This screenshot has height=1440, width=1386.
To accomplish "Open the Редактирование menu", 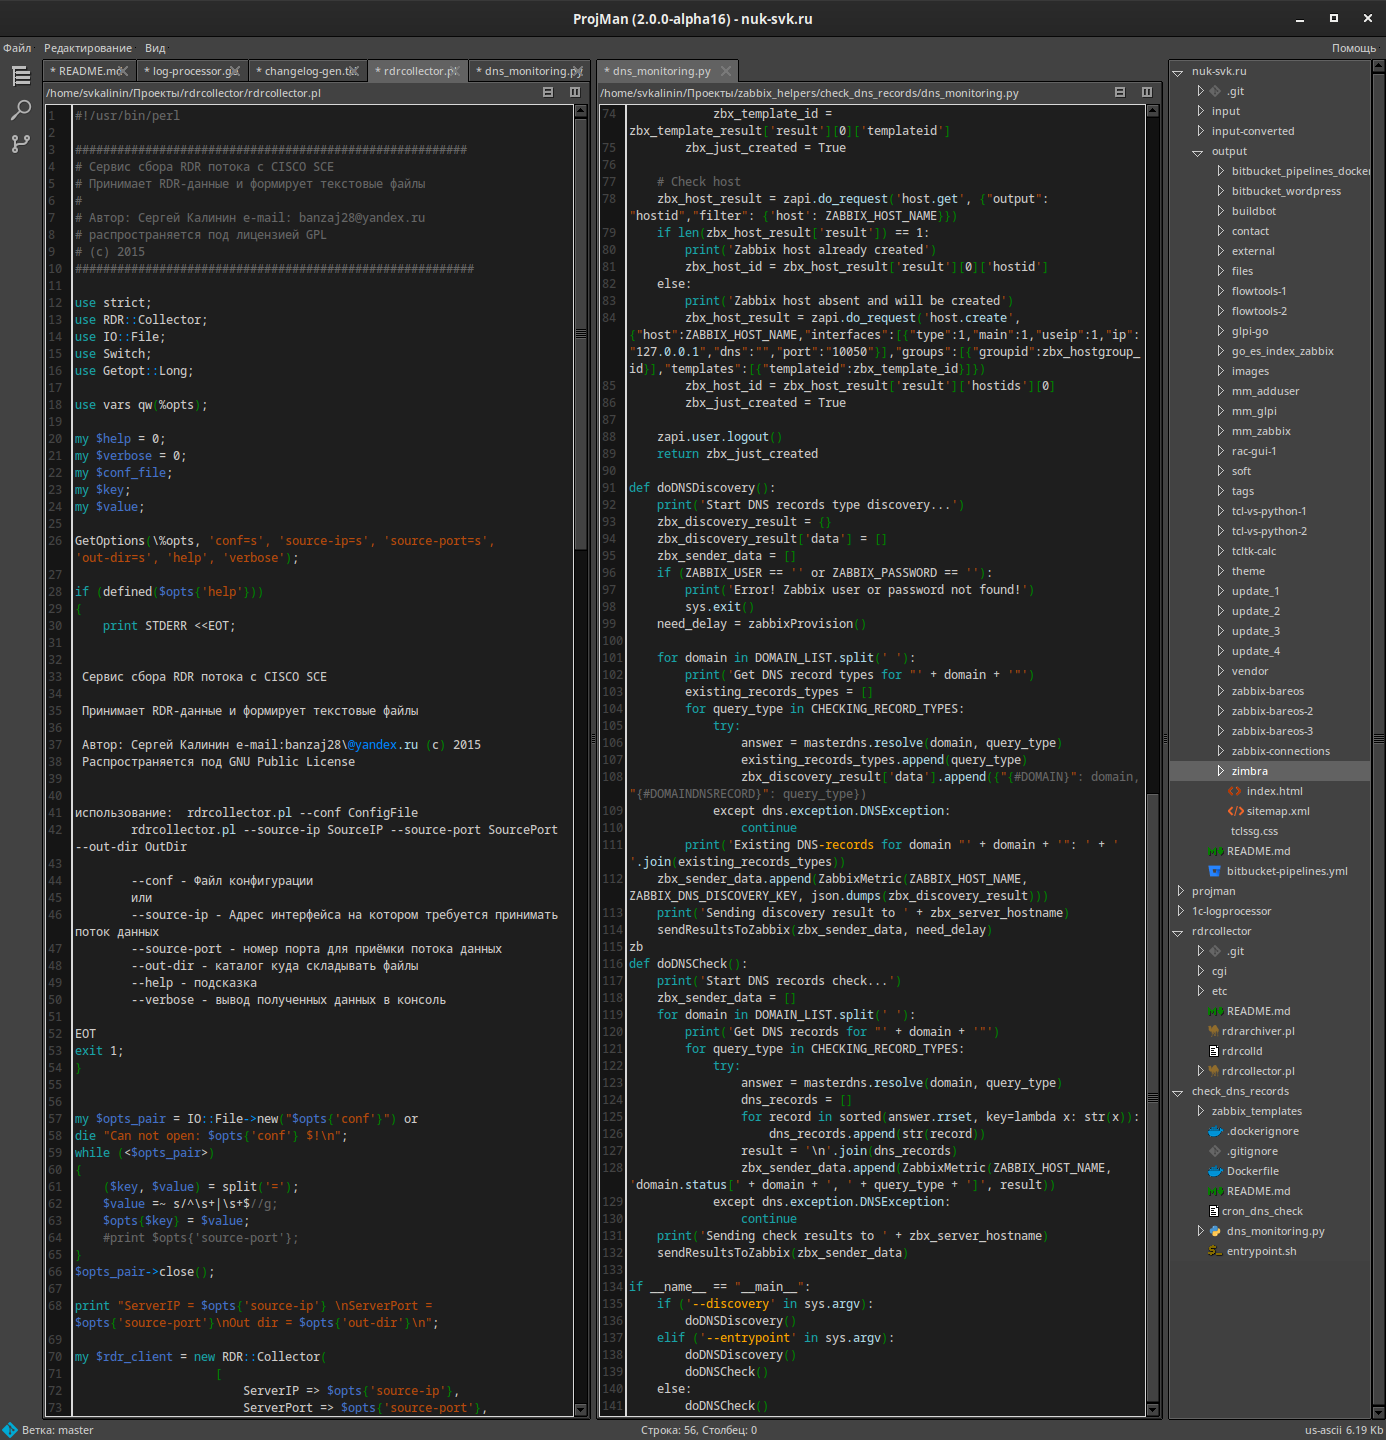I will click(x=88, y=48).
